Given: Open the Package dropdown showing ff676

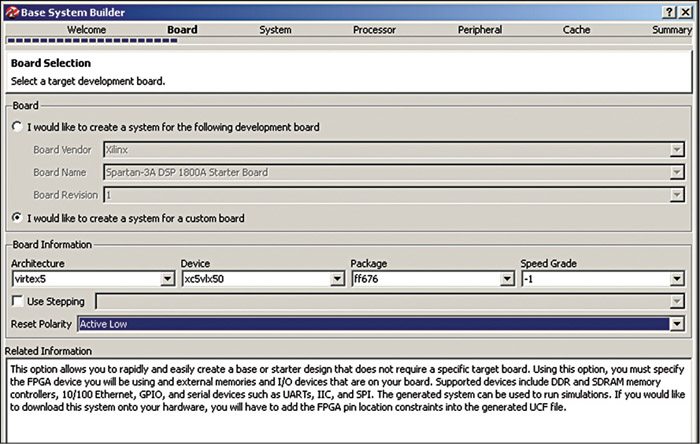Looking at the screenshot, I should tap(507, 280).
